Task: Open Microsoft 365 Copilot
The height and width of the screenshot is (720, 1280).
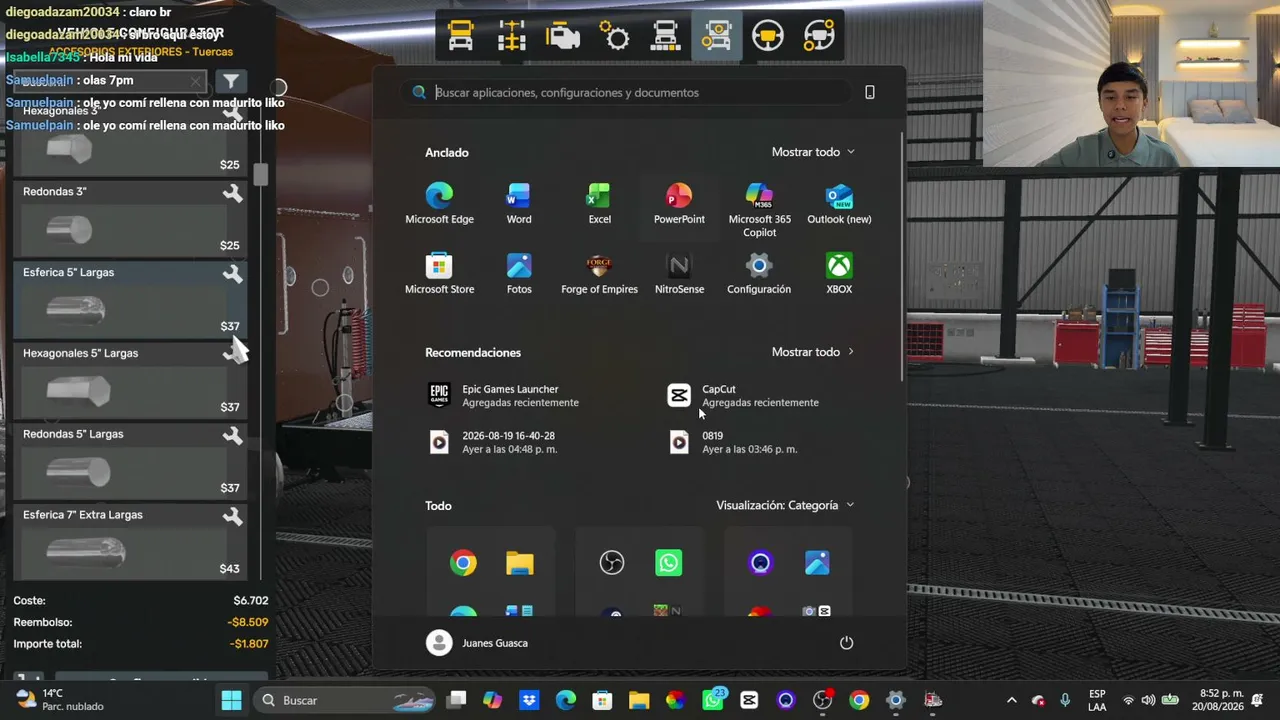Action: [759, 209]
